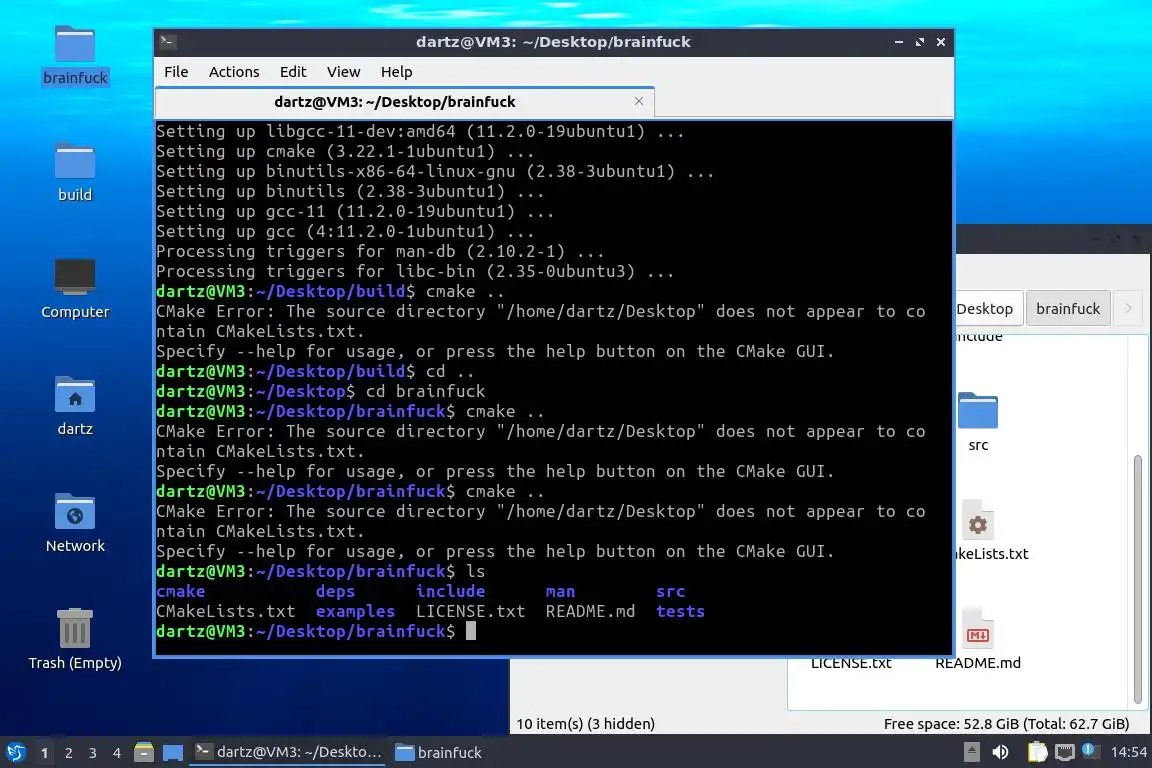The width and height of the screenshot is (1152, 768).
Task: Open the Trash (Empty) icon
Action: pyautogui.click(x=75, y=639)
